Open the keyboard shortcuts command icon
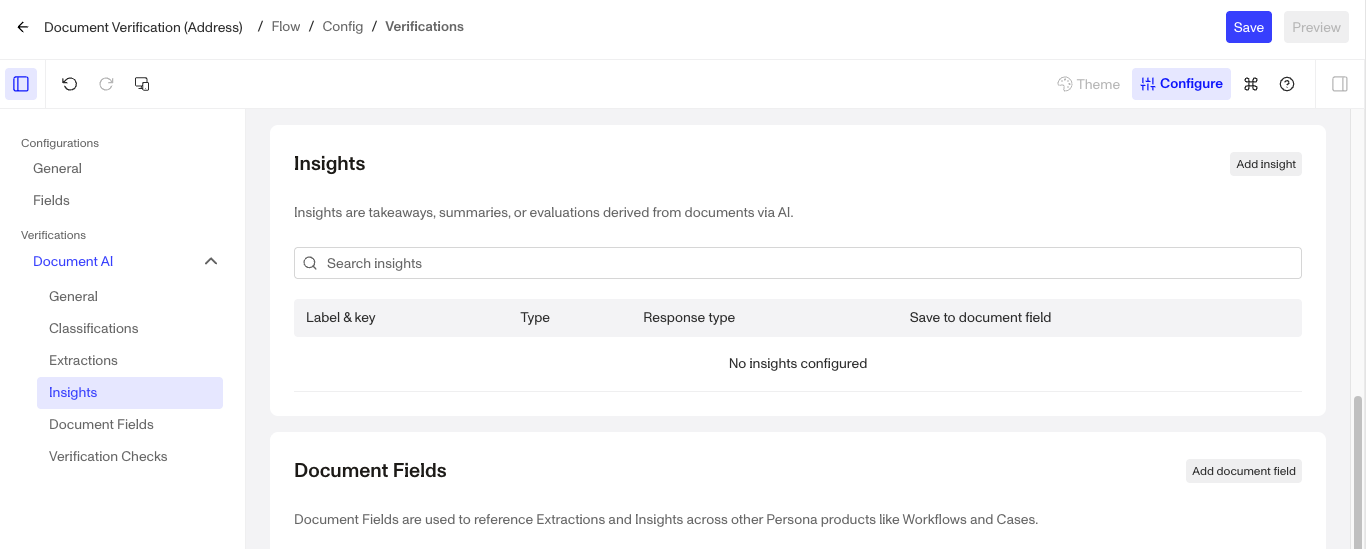The width and height of the screenshot is (1366, 549). [x=1251, y=84]
